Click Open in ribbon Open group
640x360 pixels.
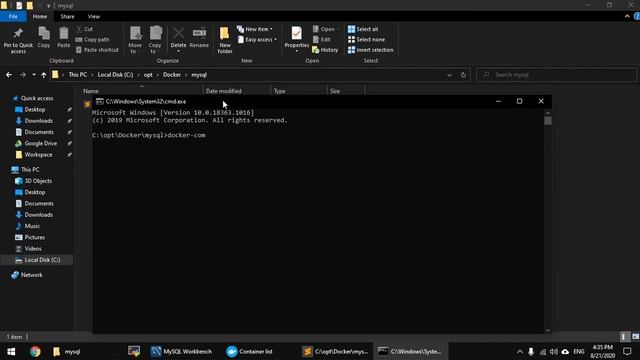click(x=326, y=29)
